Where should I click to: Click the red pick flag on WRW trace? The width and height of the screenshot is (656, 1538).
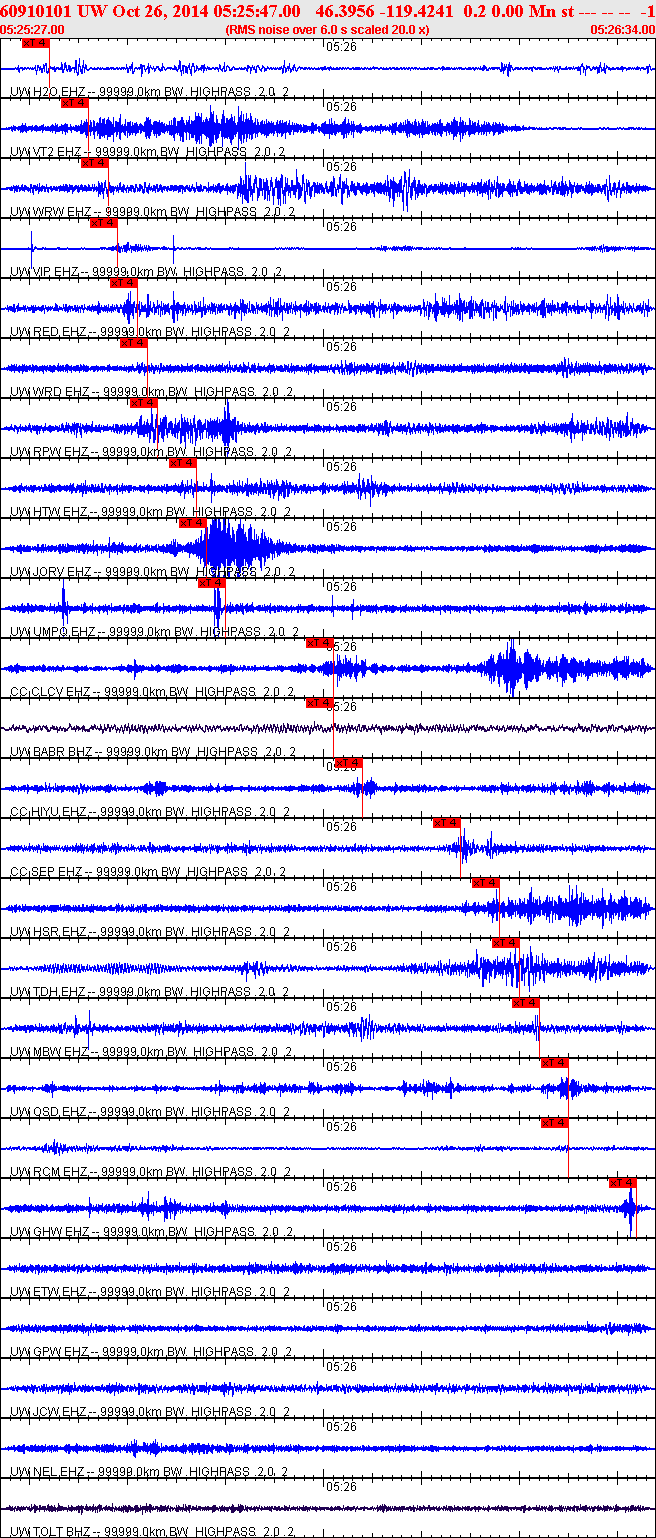pyautogui.click(x=94, y=163)
